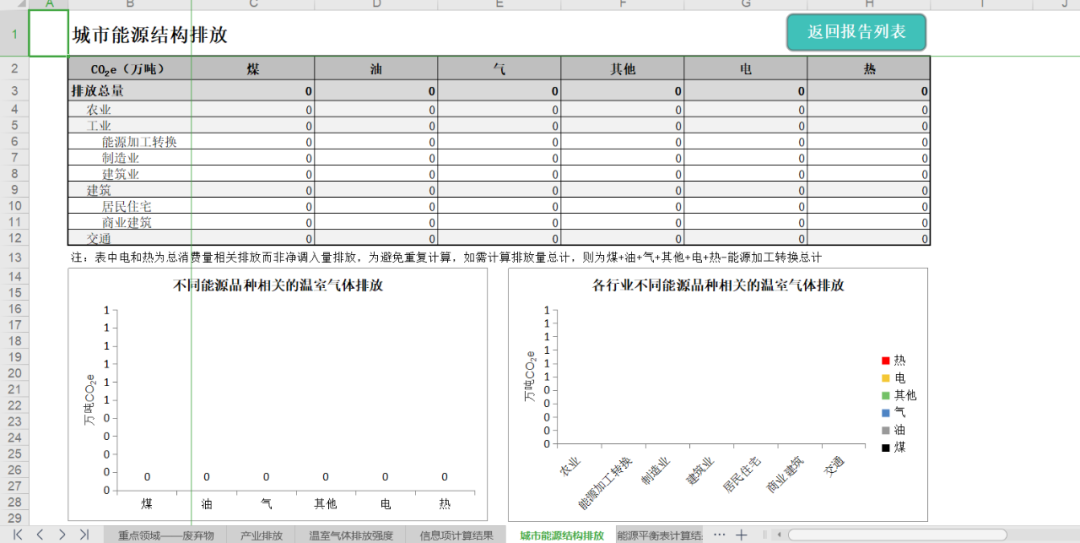Click the gray 油 legend swatch

[886, 430]
